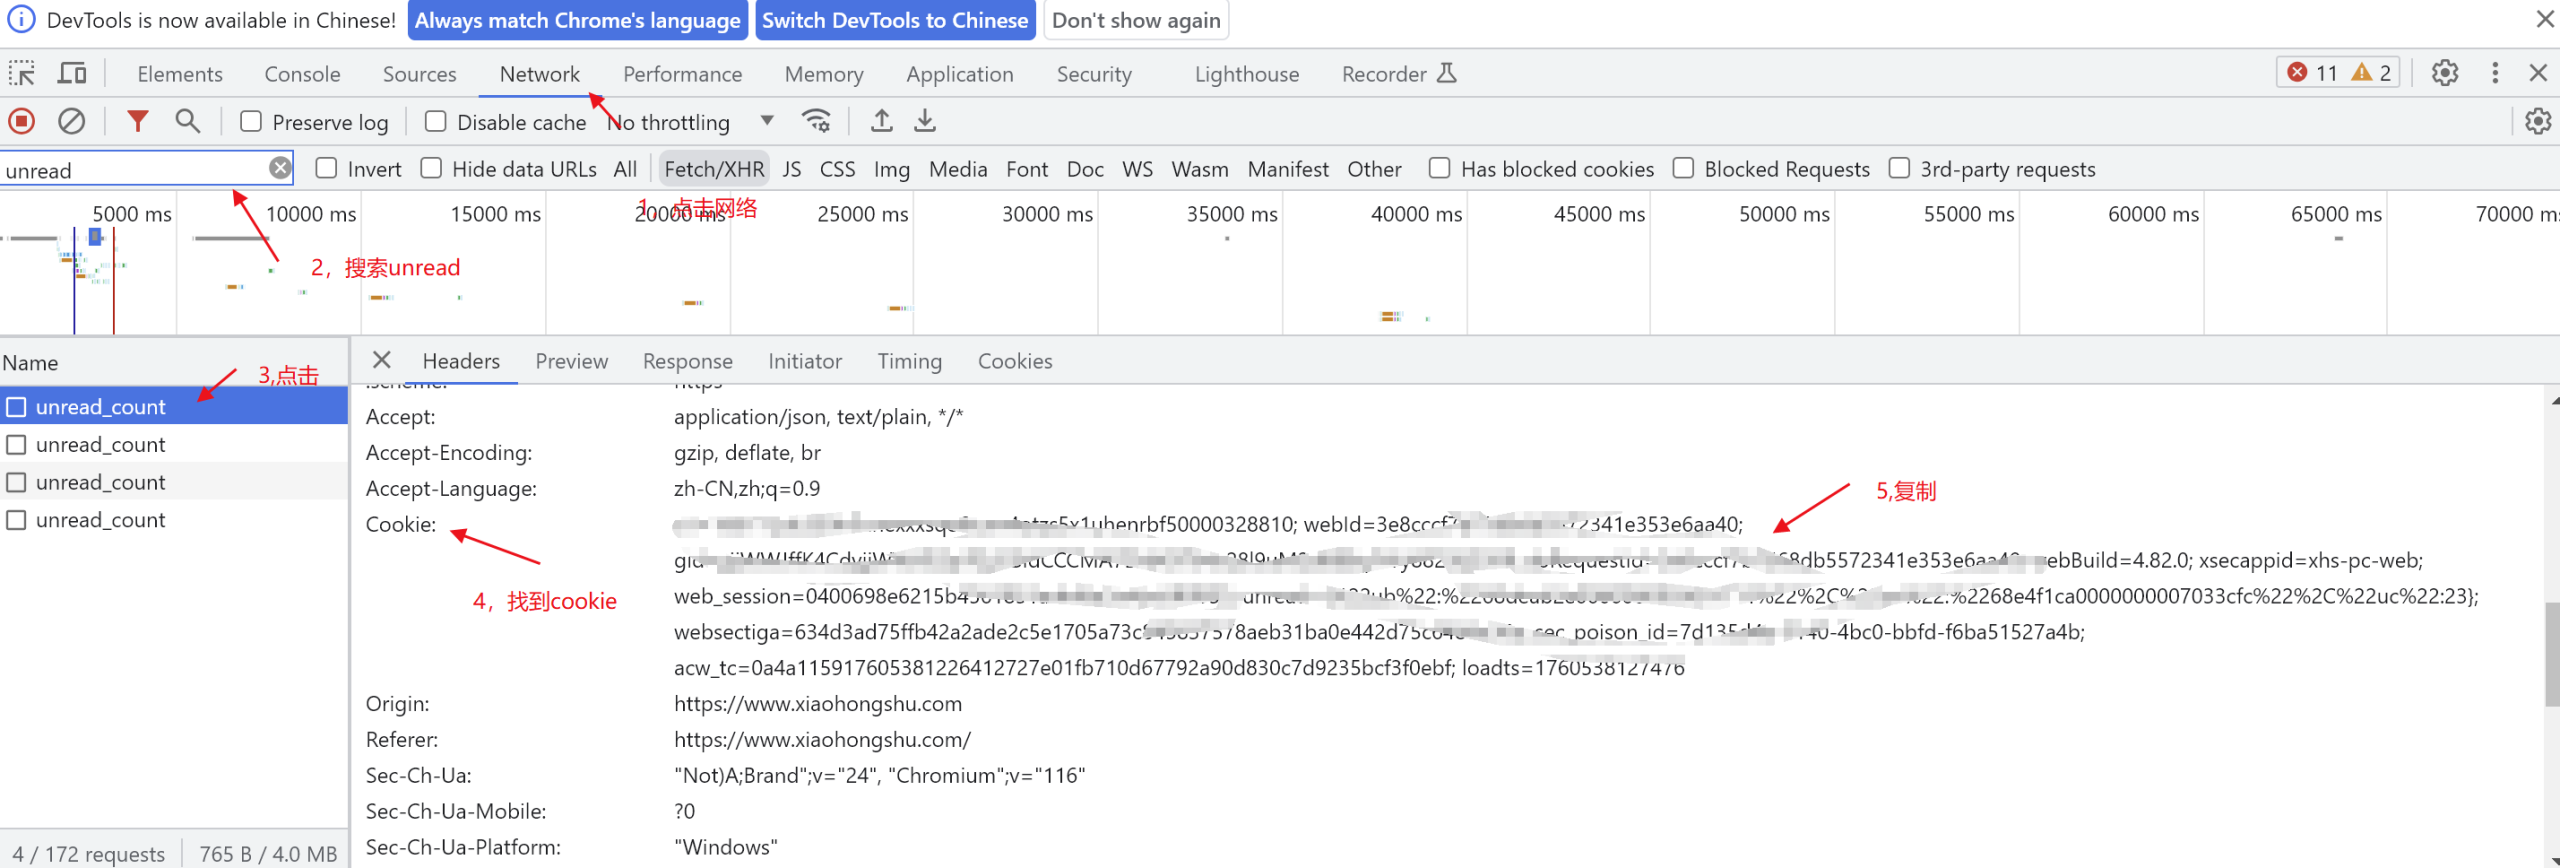Stop recording network log
This screenshot has height=868, width=2560.
(22, 121)
